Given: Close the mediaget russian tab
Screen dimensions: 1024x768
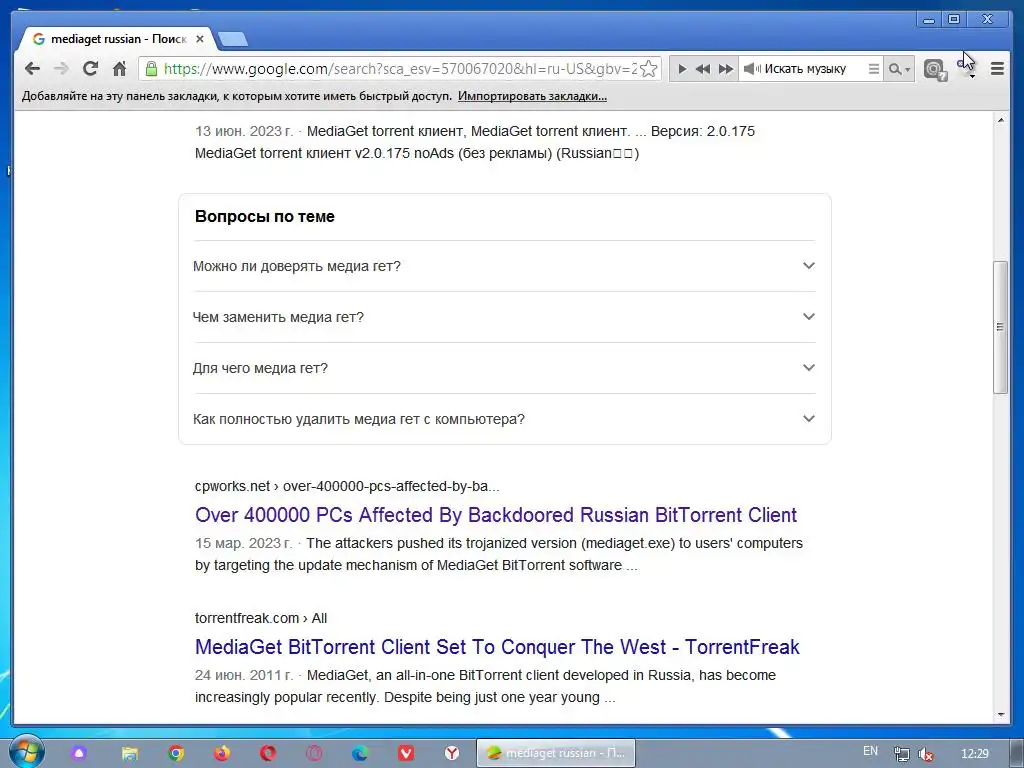Looking at the screenshot, I should click(200, 39).
